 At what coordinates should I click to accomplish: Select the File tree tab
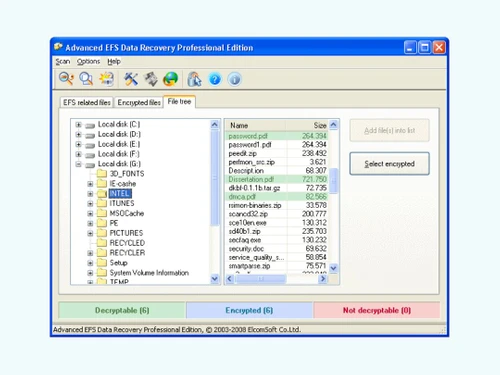(179, 101)
